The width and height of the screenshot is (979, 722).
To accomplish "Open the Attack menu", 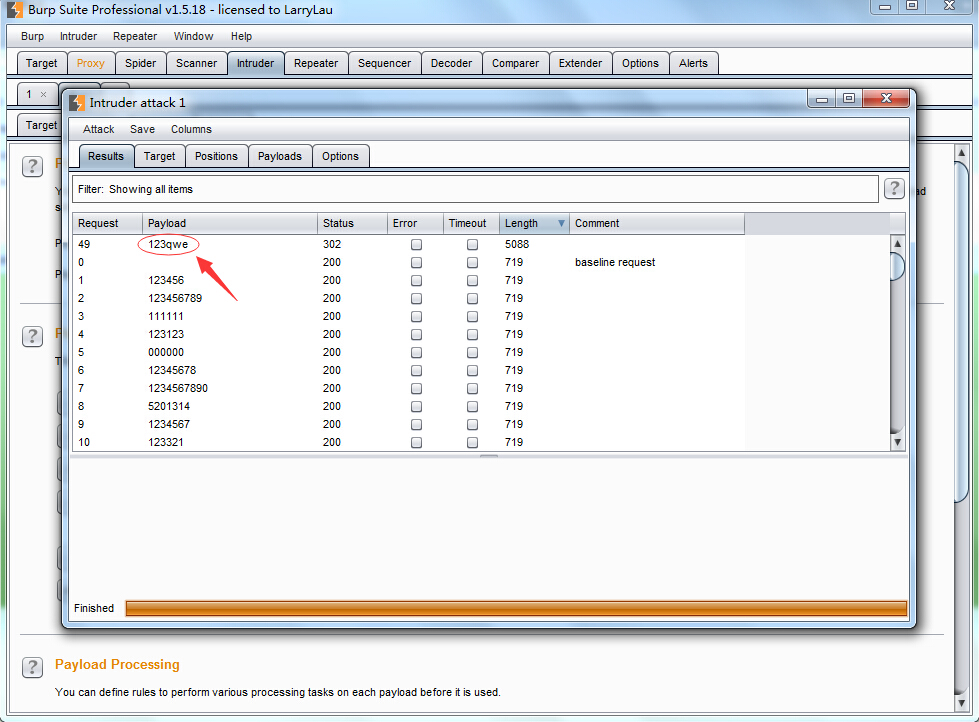I will point(99,129).
